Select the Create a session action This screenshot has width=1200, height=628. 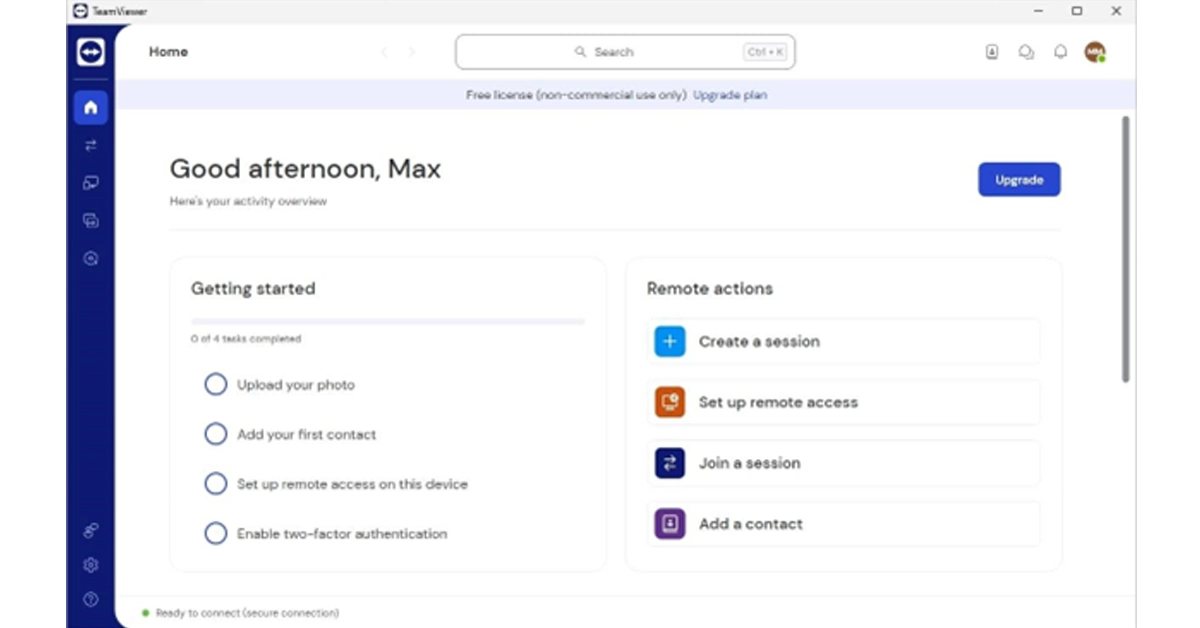click(x=843, y=341)
